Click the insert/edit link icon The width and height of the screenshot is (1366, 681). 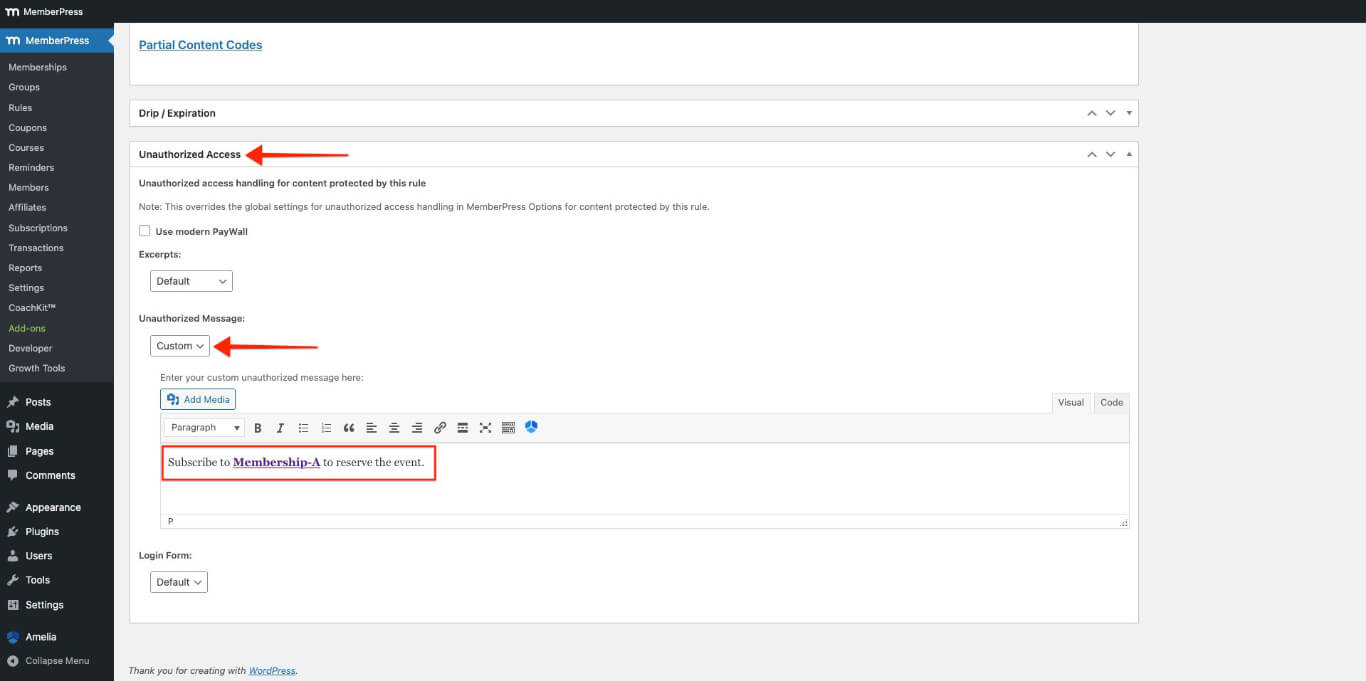(440, 428)
